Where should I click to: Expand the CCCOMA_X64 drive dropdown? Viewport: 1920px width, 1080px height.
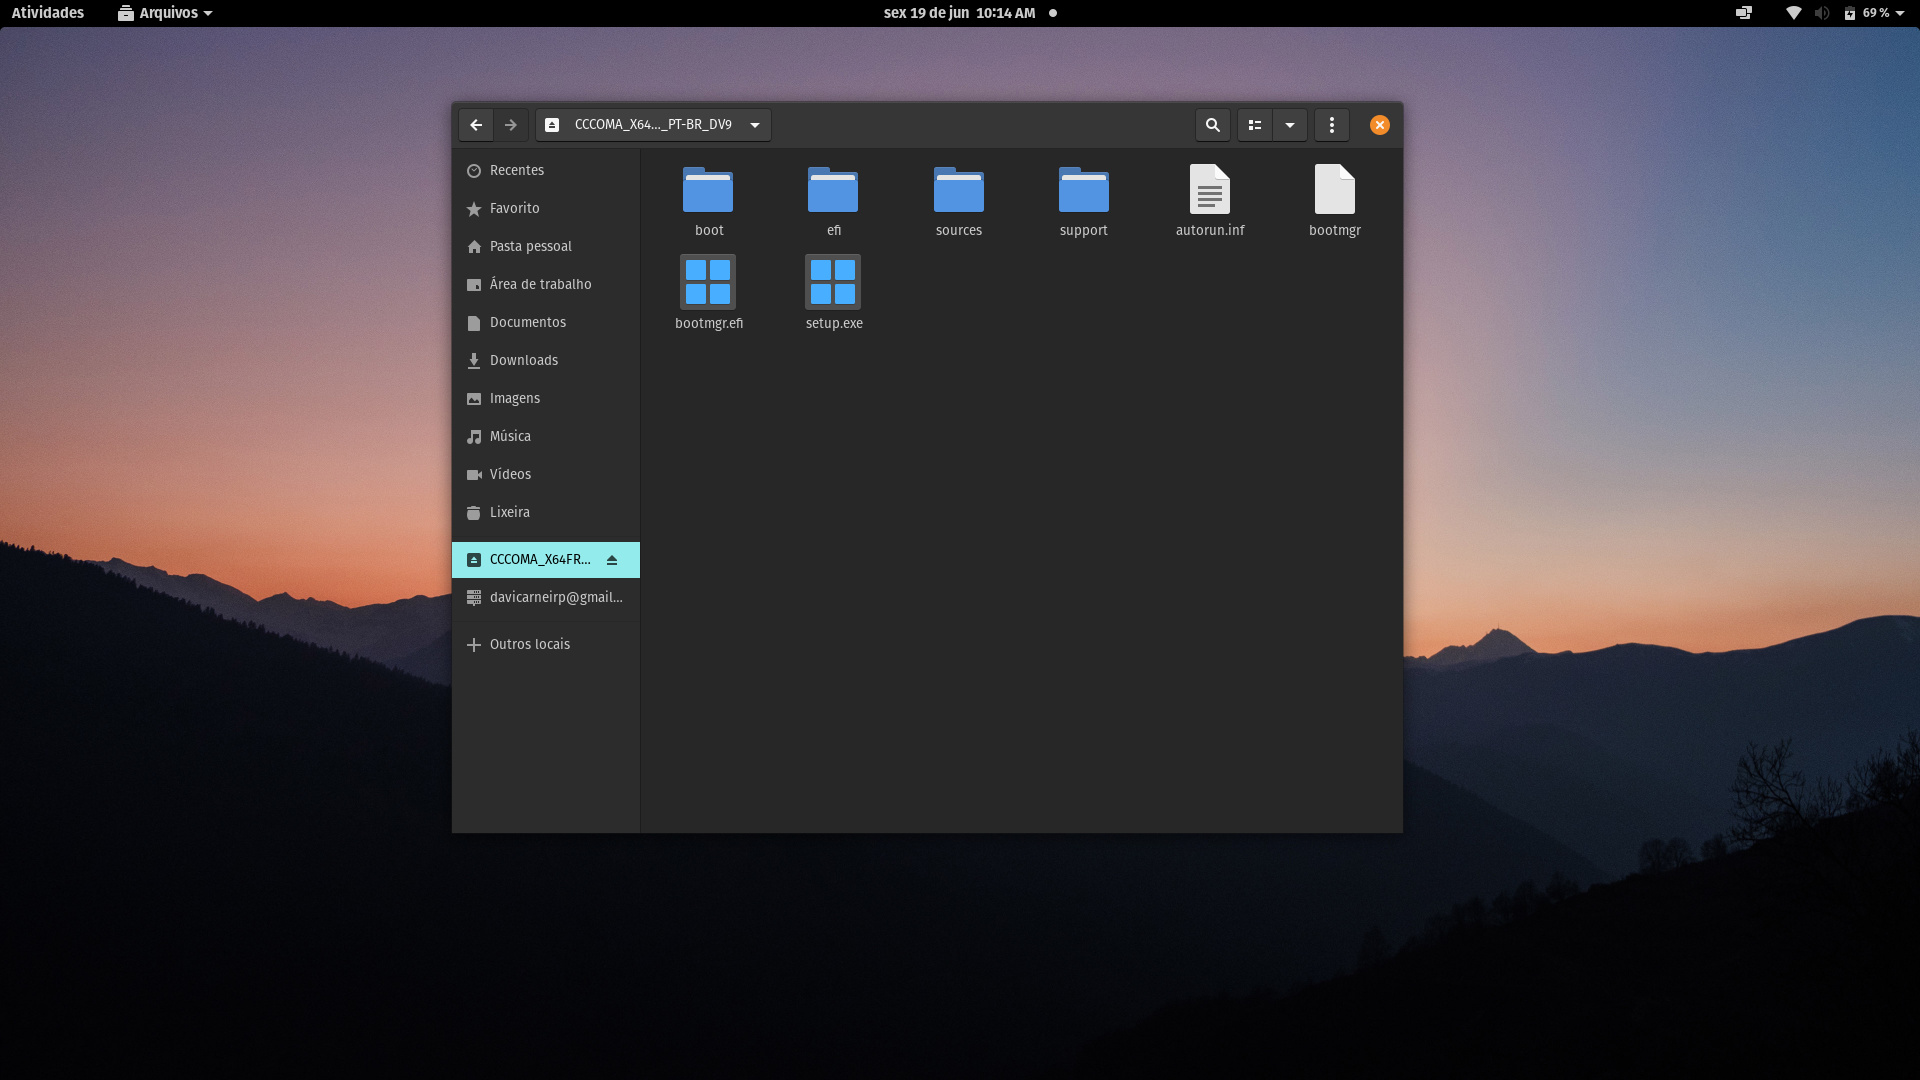tap(753, 124)
